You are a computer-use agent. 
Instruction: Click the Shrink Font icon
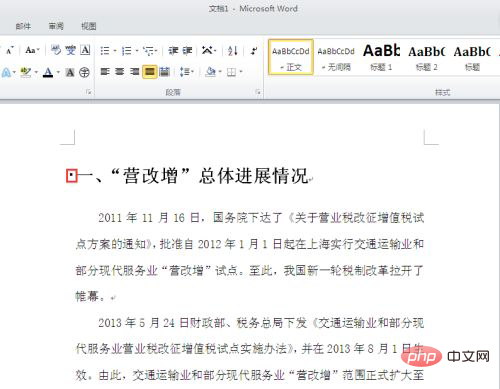[9, 51]
